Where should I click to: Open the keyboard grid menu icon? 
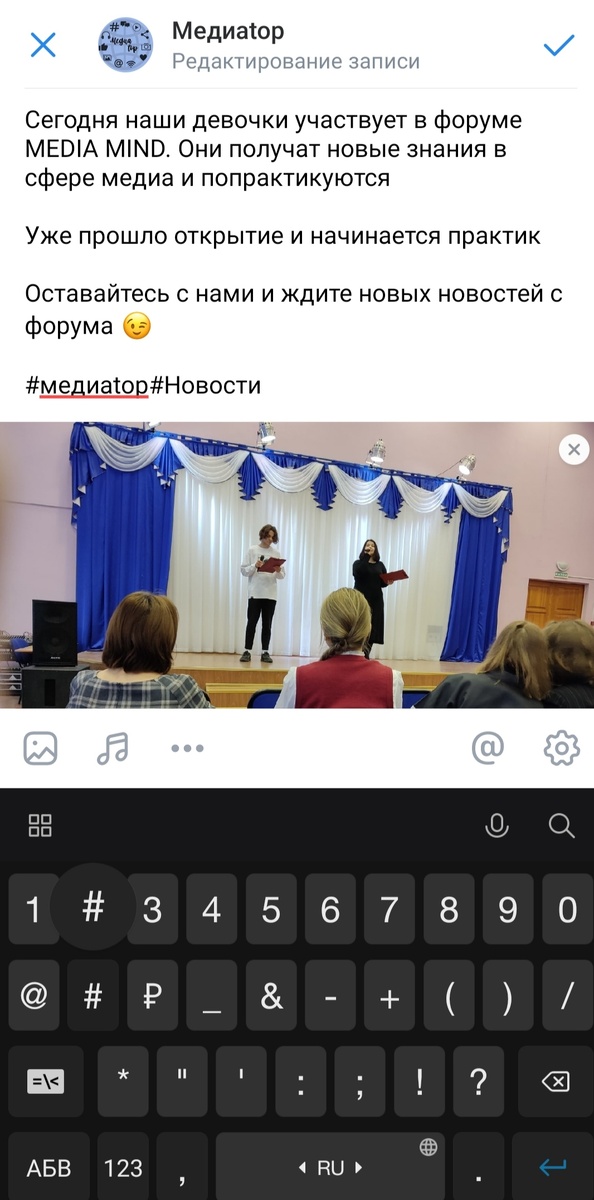(40, 825)
